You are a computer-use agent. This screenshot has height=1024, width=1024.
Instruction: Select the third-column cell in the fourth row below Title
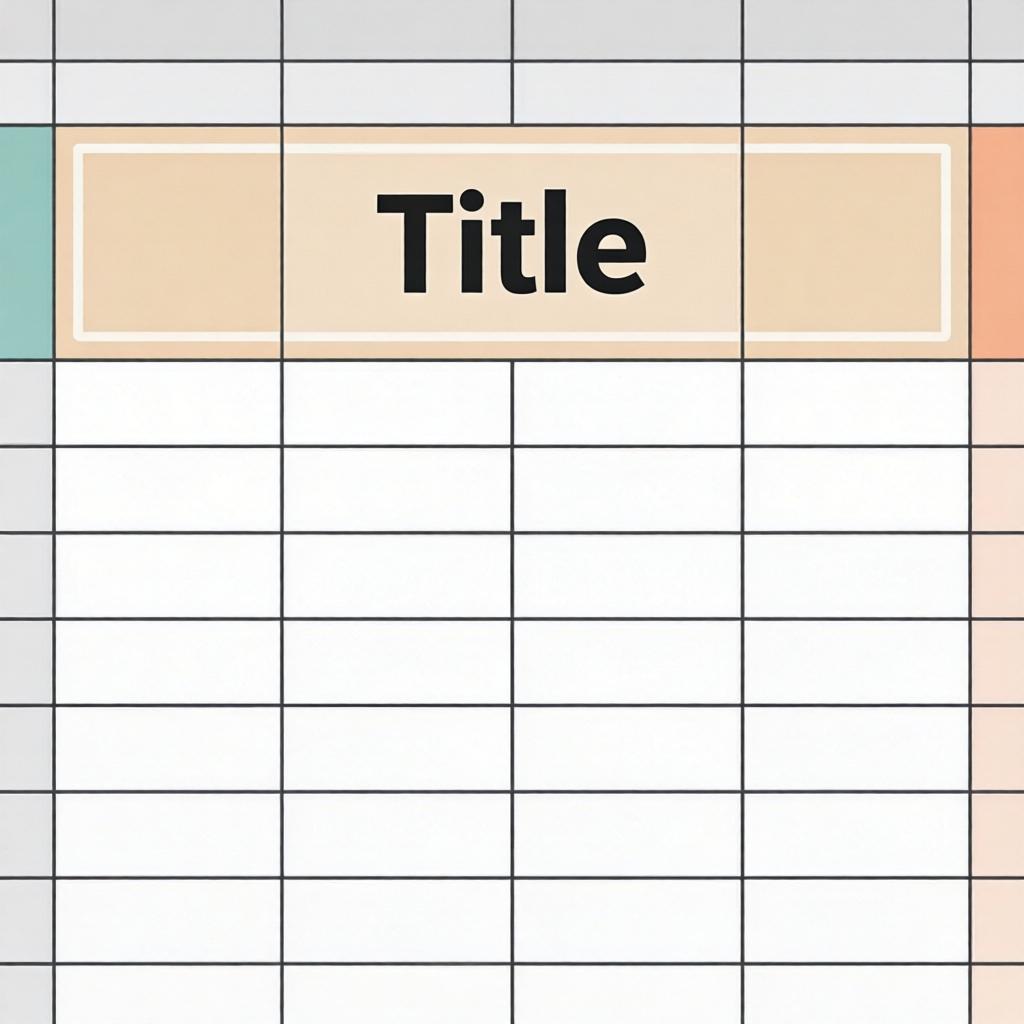627,662
